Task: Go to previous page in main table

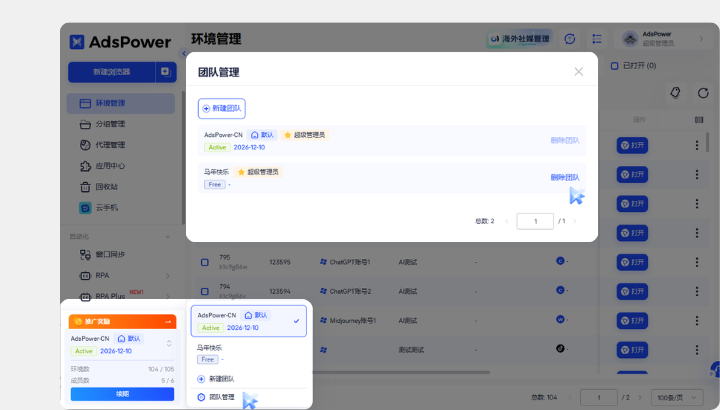Action: pos(570,398)
